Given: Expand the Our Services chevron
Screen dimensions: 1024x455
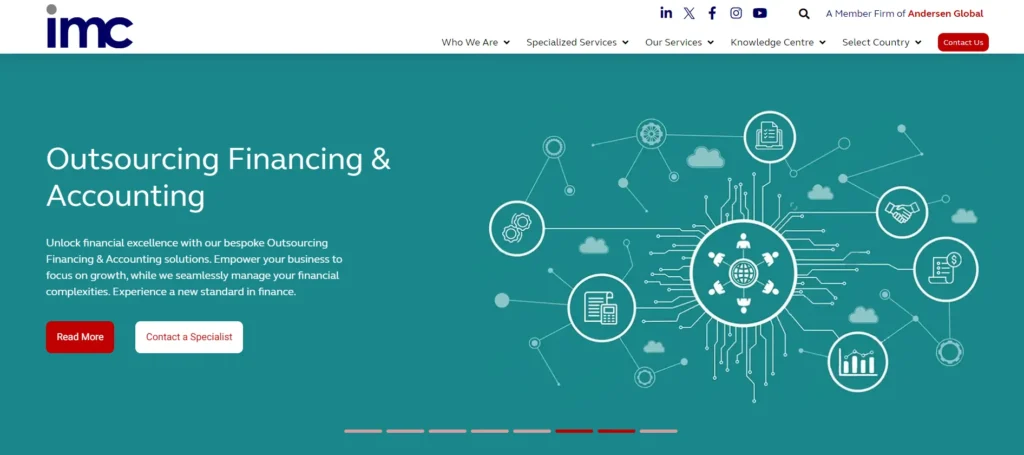Looking at the screenshot, I should (x=711, y=42).
